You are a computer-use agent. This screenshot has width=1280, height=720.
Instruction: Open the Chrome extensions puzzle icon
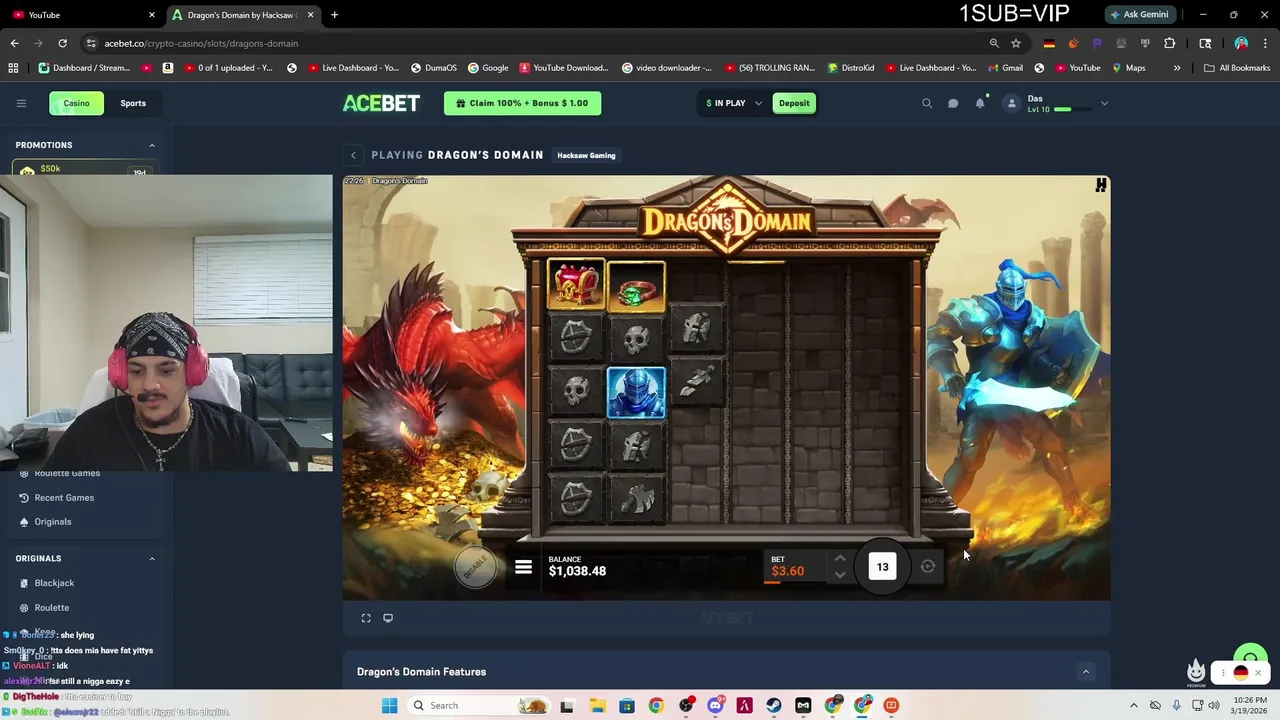[1169, 43]
